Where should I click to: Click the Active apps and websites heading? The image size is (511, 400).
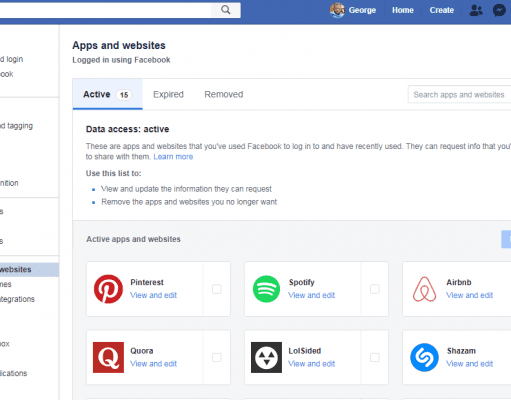tap(133, 239)
